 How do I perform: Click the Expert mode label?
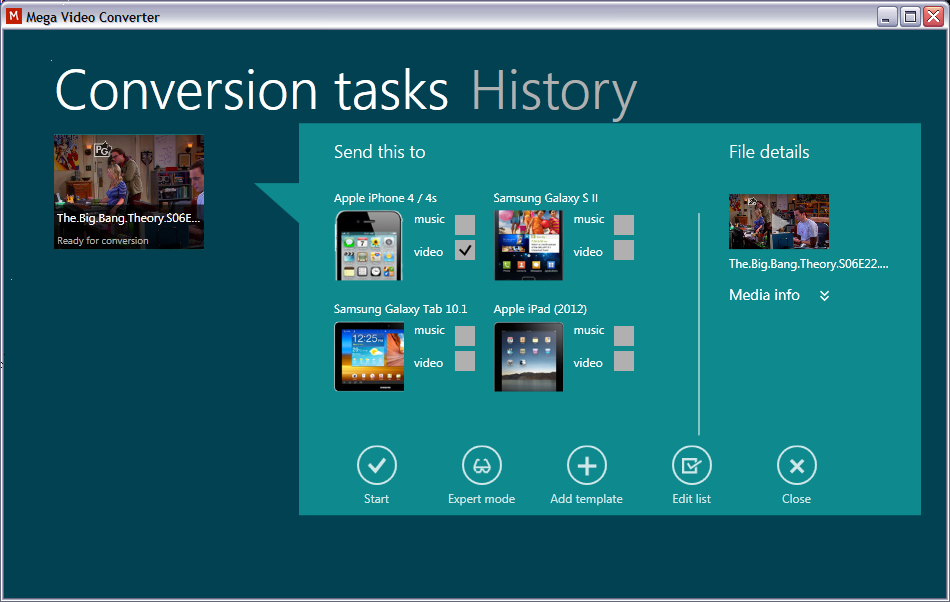pos(482,499)
